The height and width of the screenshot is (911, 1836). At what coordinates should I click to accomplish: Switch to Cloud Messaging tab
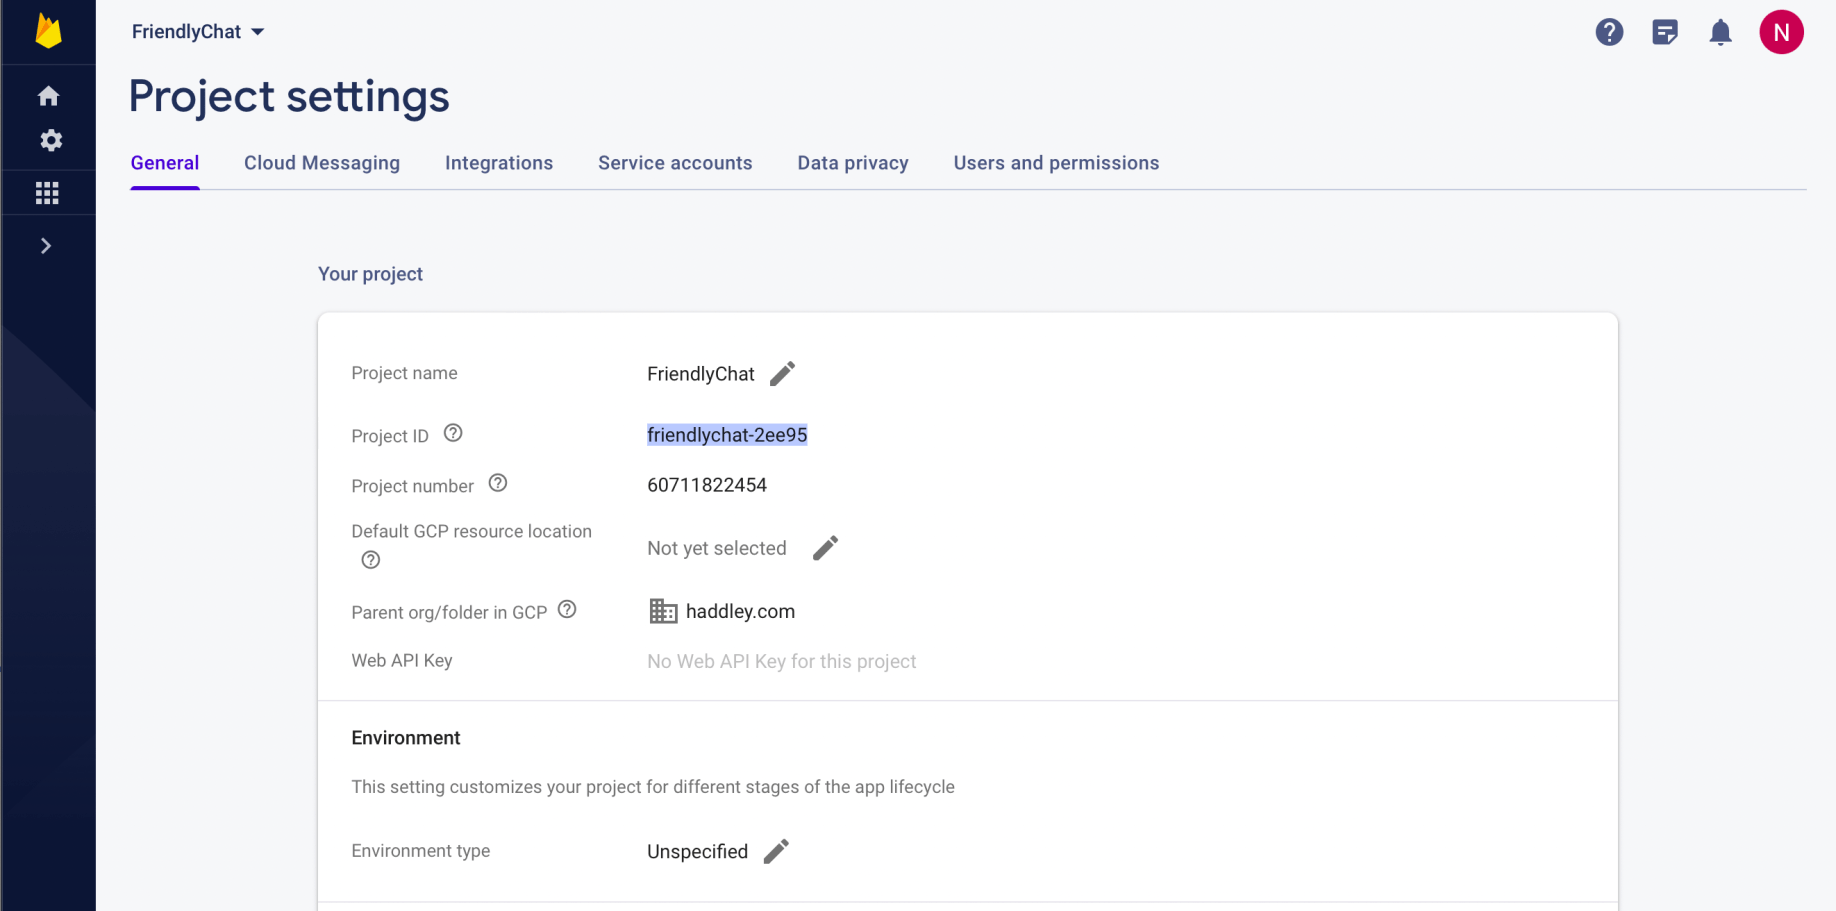pyautogui.click(x=322, y=163)
